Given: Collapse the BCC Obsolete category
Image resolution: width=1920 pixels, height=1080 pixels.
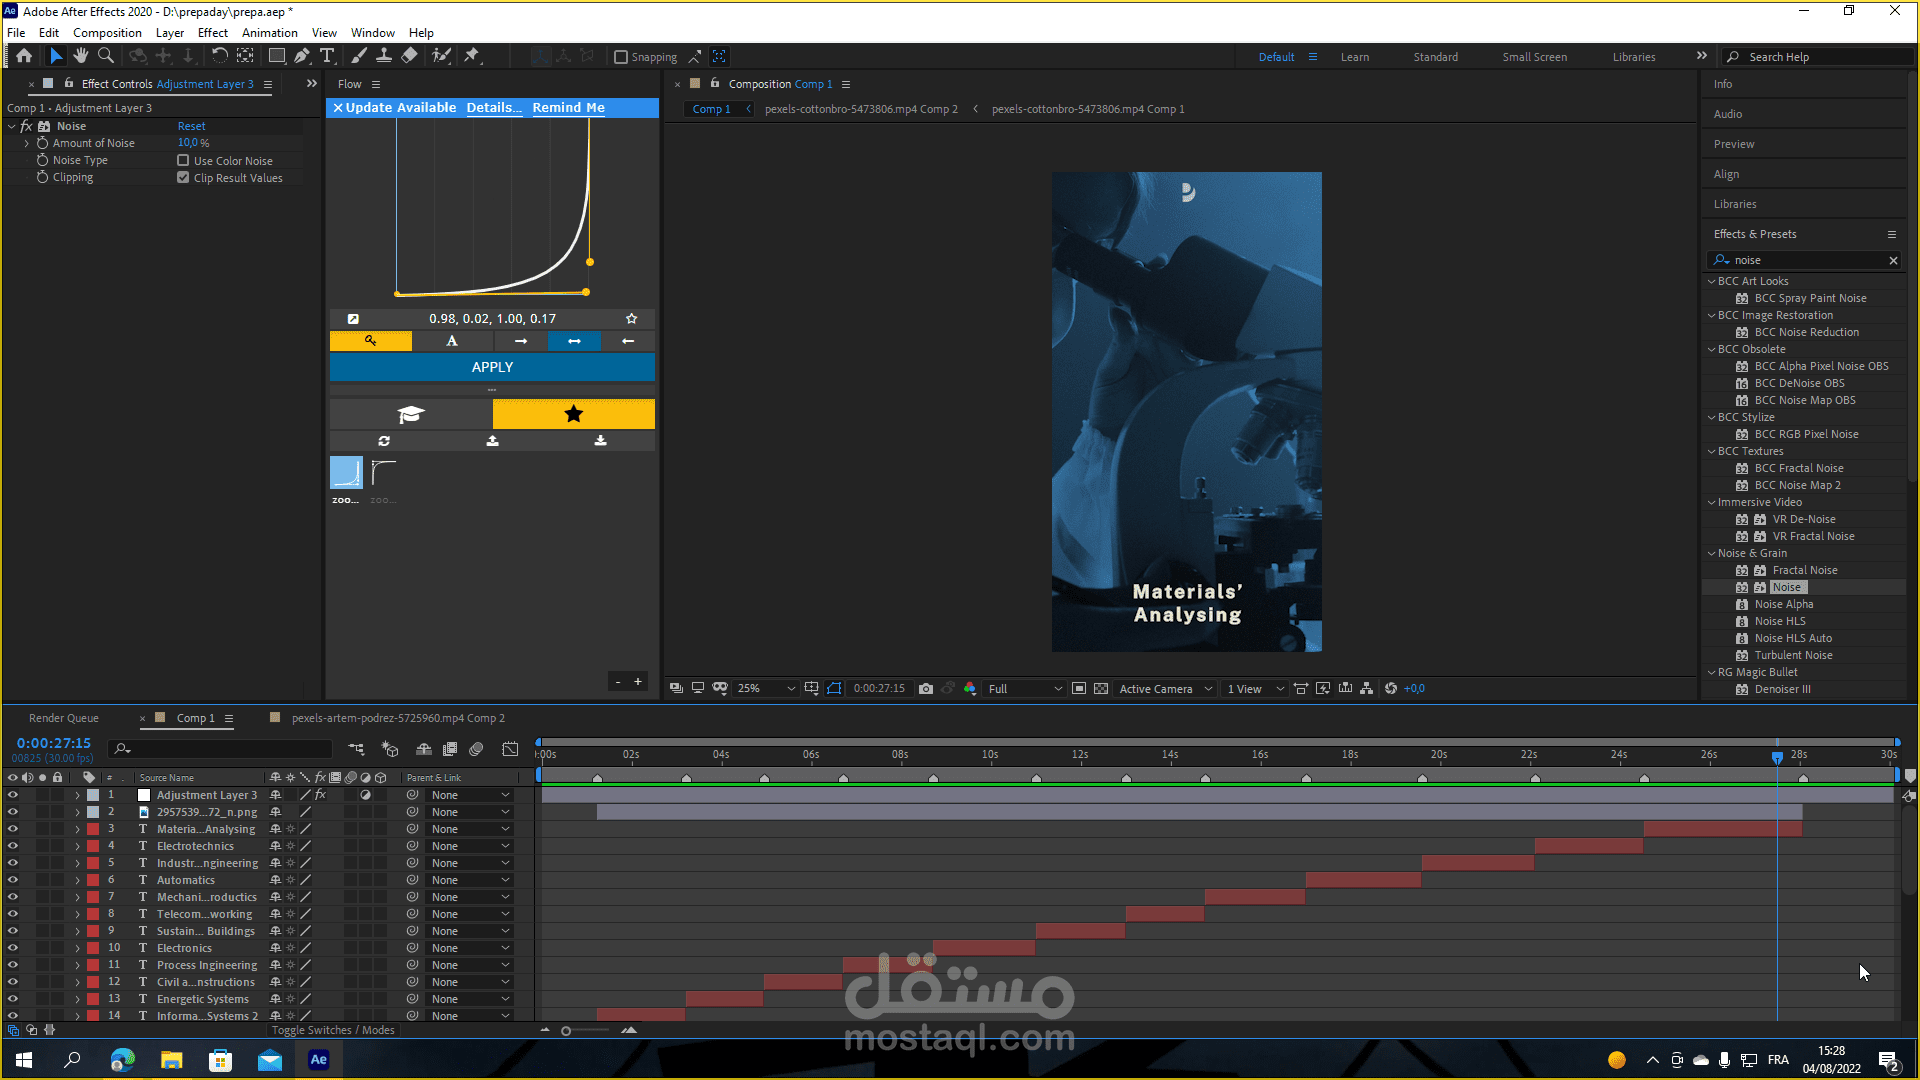Looking at the screenshot, I should tap(1712, 349).
